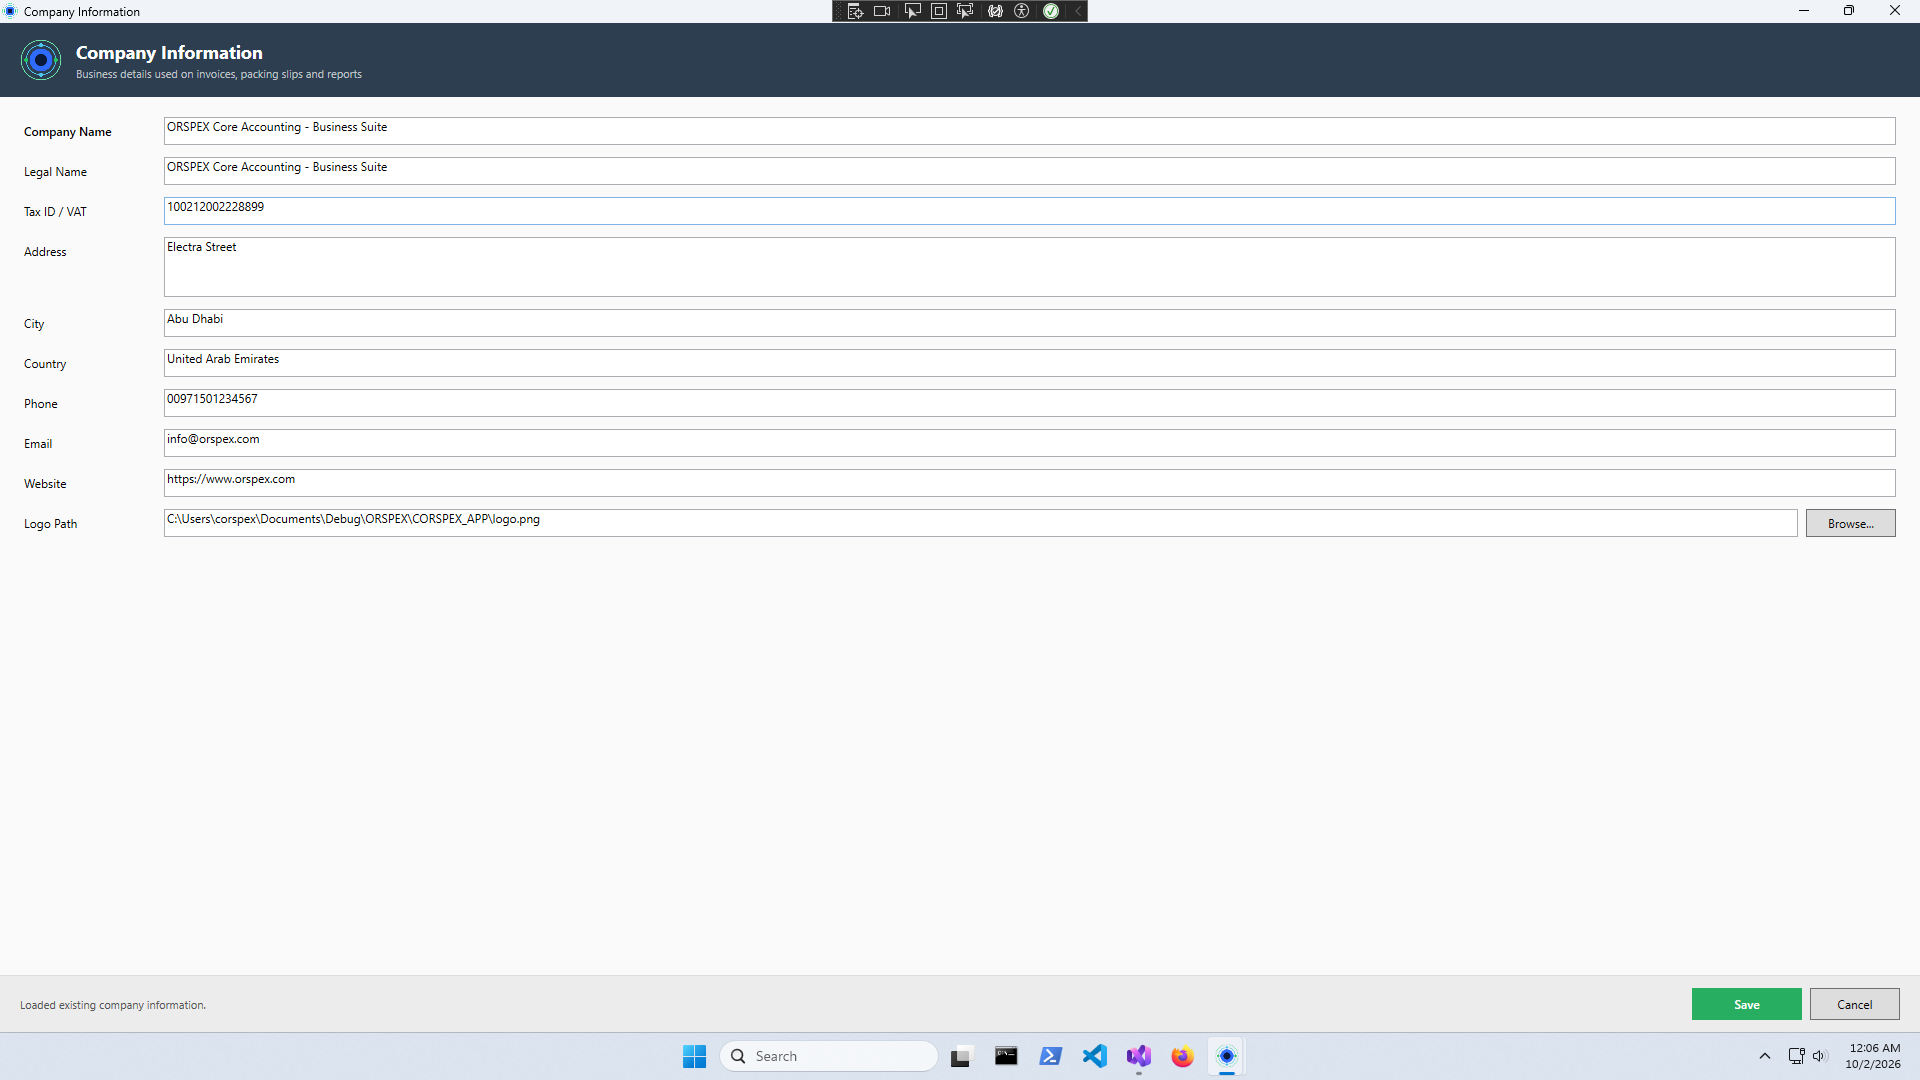Image resolution: width=1920 pixels, height=1080 pixels.
Task: Click the 'Company Name' label
Action: click(x=68, y=132)
